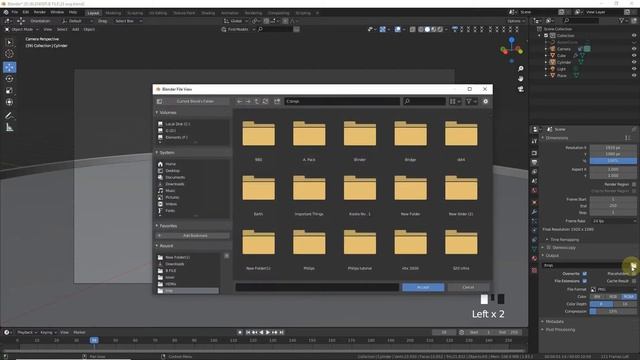This screenshot has height=360, width=640.
Task: Go to parent directory in file view
Action: pos(257,101)
